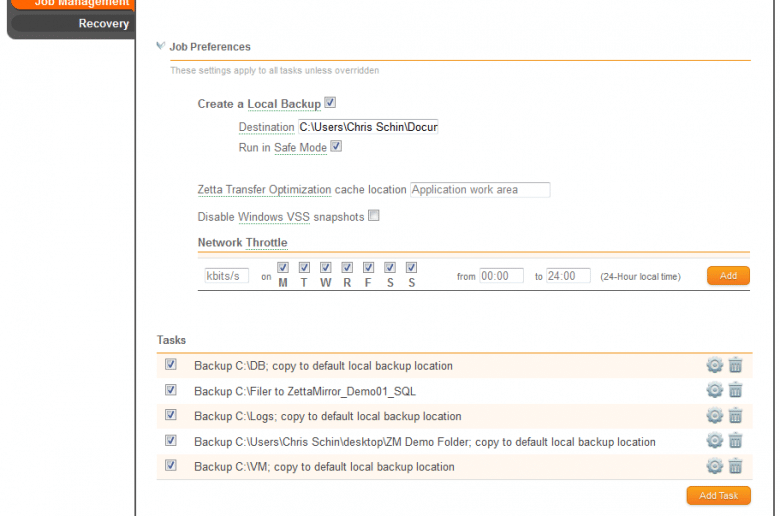Enable Disable Windows VSS snapshots checkbox
The image size is (780, 516).
point(374,215)
